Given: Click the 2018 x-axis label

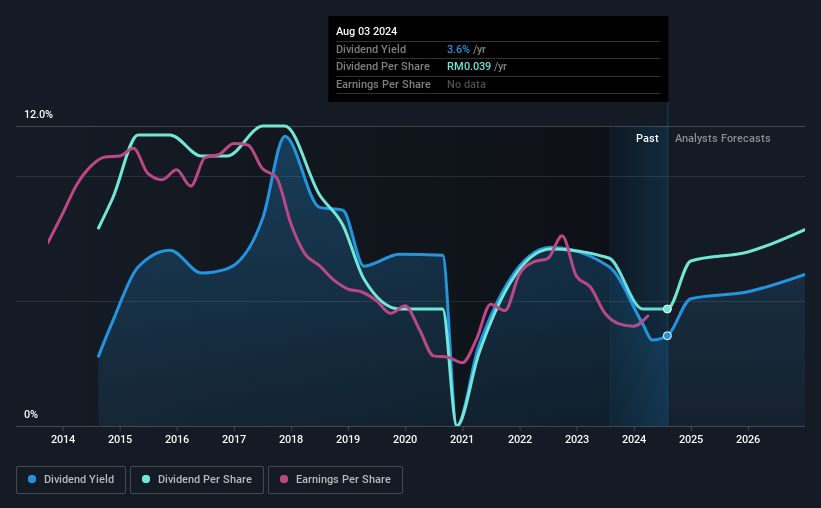Looking at the screenshot, I should (x=291, y=439).
